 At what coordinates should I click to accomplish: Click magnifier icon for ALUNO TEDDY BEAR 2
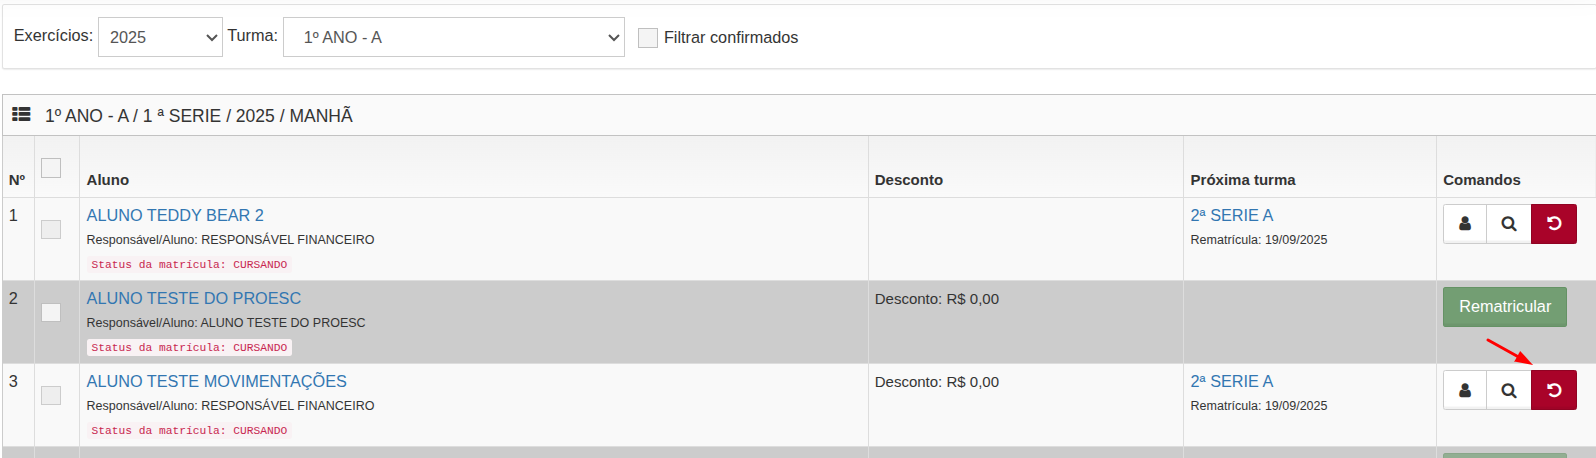coord(1509,224)
